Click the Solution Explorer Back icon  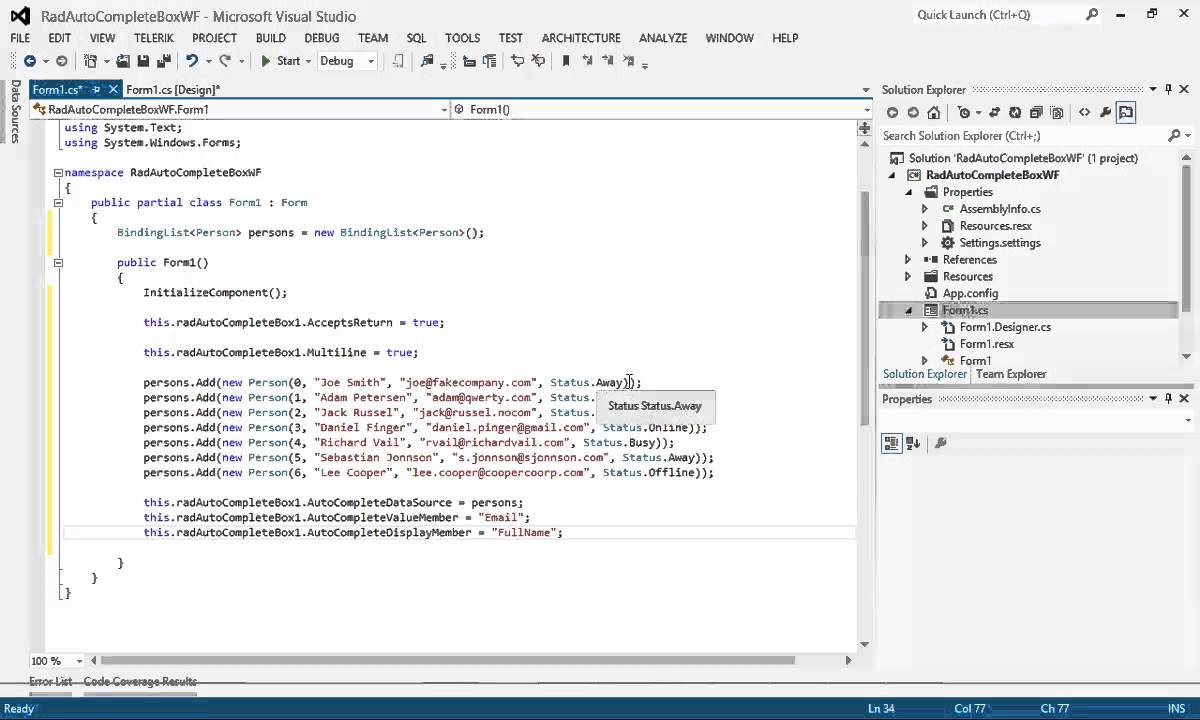pyautogui.click(x=892, y=113)
